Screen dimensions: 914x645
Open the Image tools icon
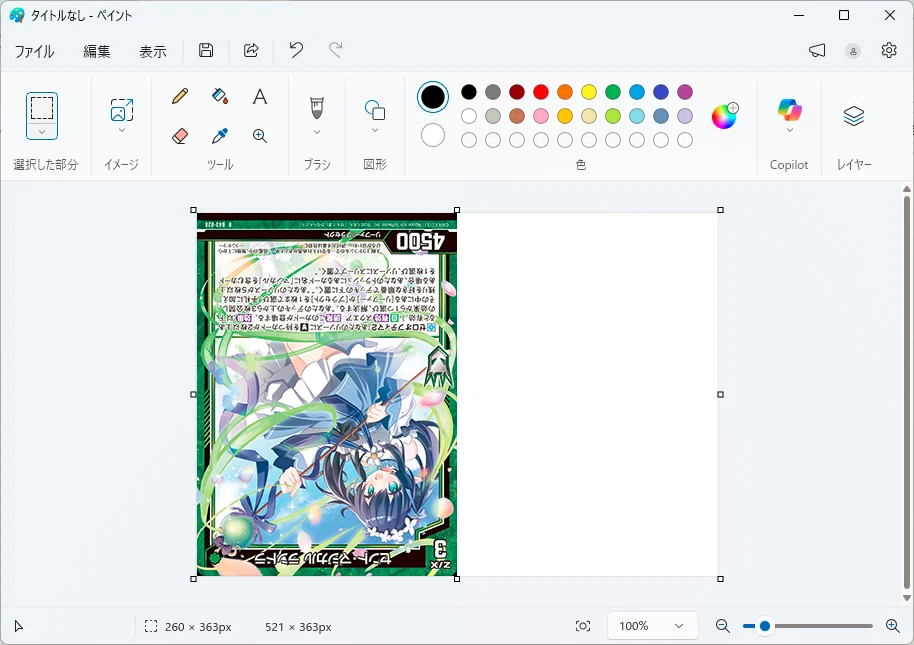point(122,110)
